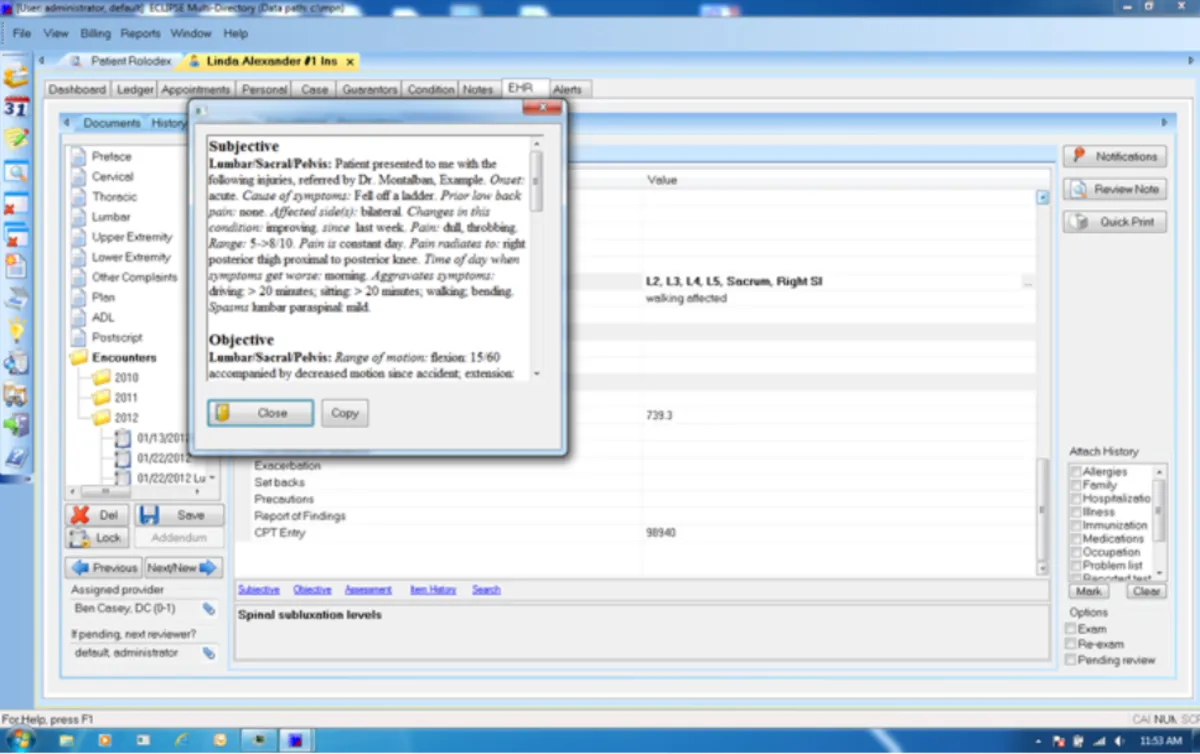The image size is (1200, 754).
Task: Open the Upper Extremity document
Action: pyautogui.click(x=132, y=237)
